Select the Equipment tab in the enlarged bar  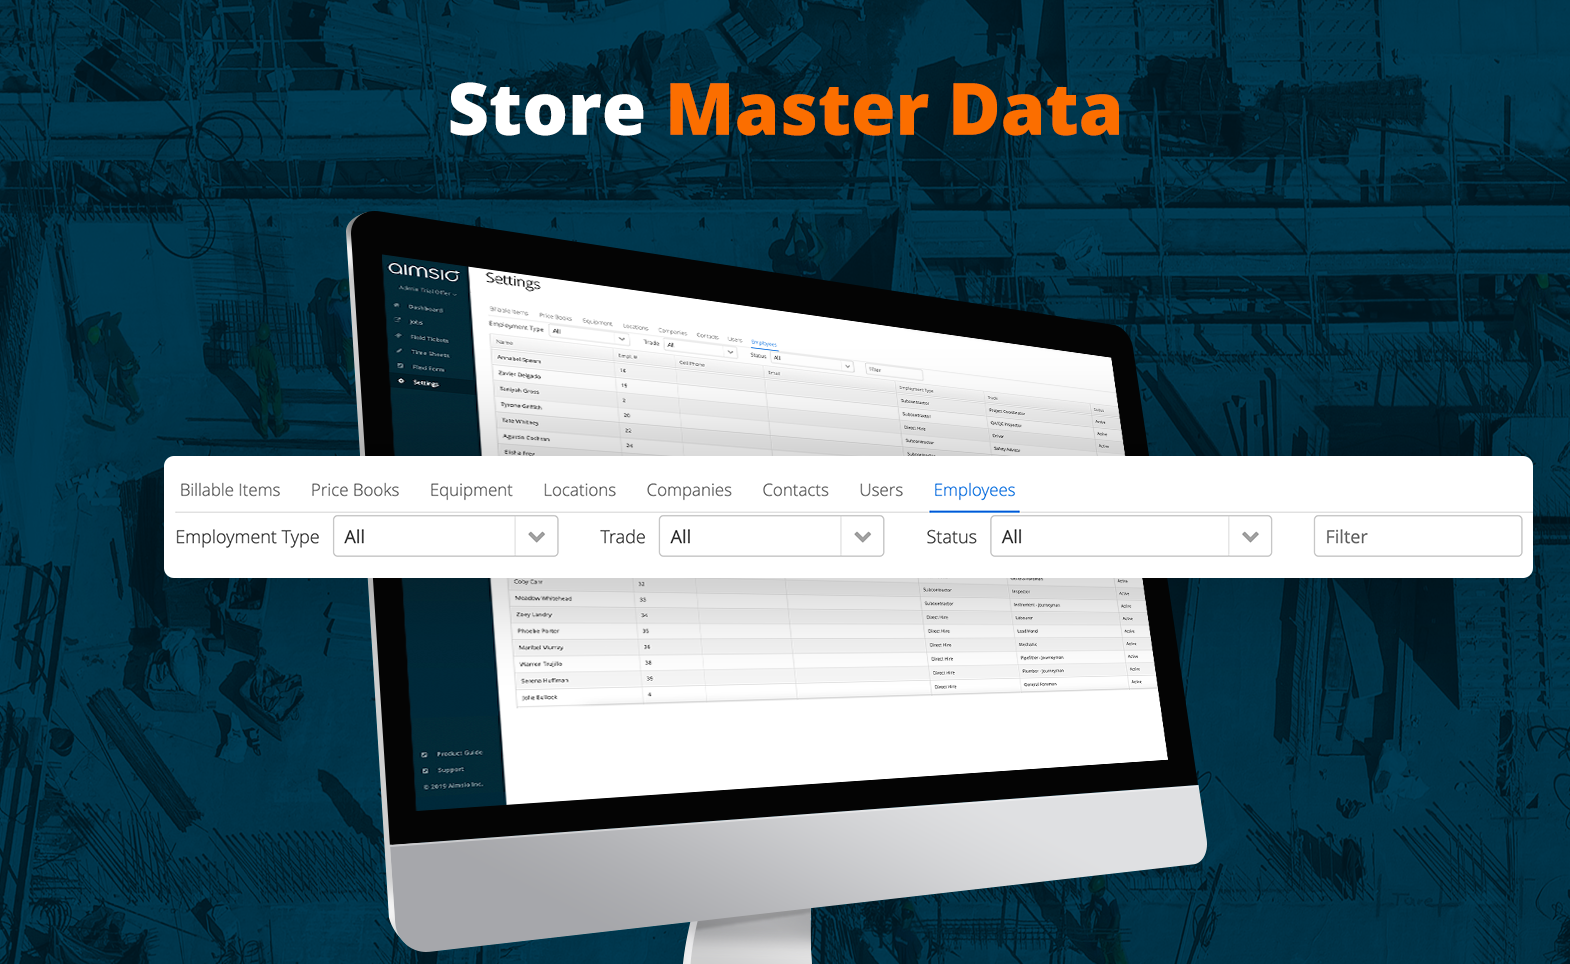tap(471, 490)
